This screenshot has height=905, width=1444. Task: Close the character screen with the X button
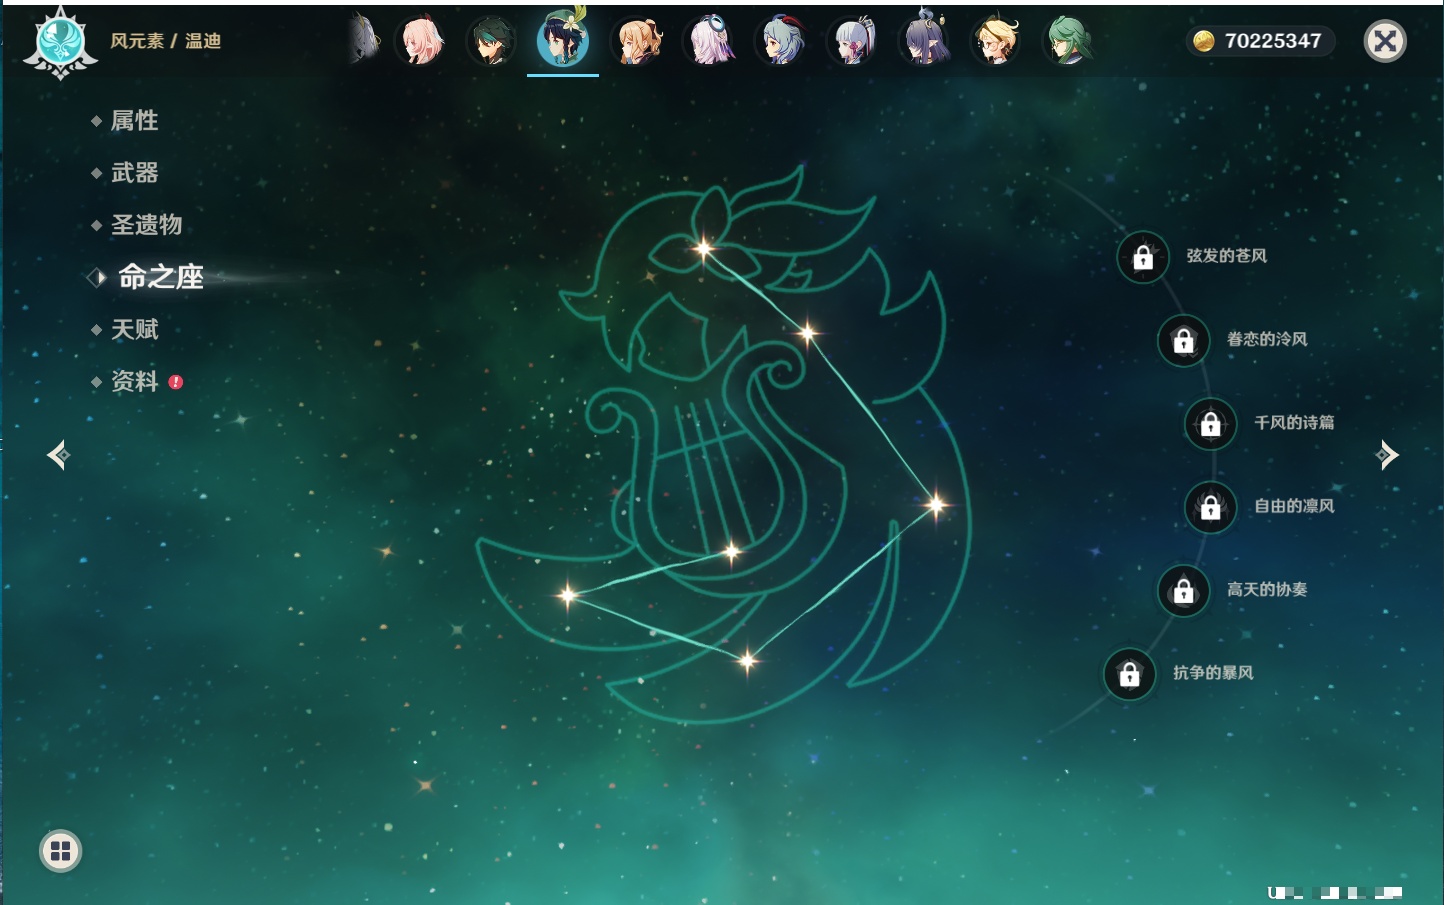1385,41
